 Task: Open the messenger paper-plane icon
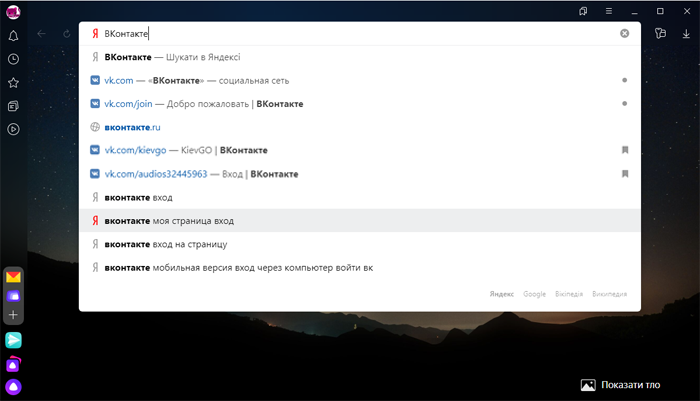pos(13,340)
